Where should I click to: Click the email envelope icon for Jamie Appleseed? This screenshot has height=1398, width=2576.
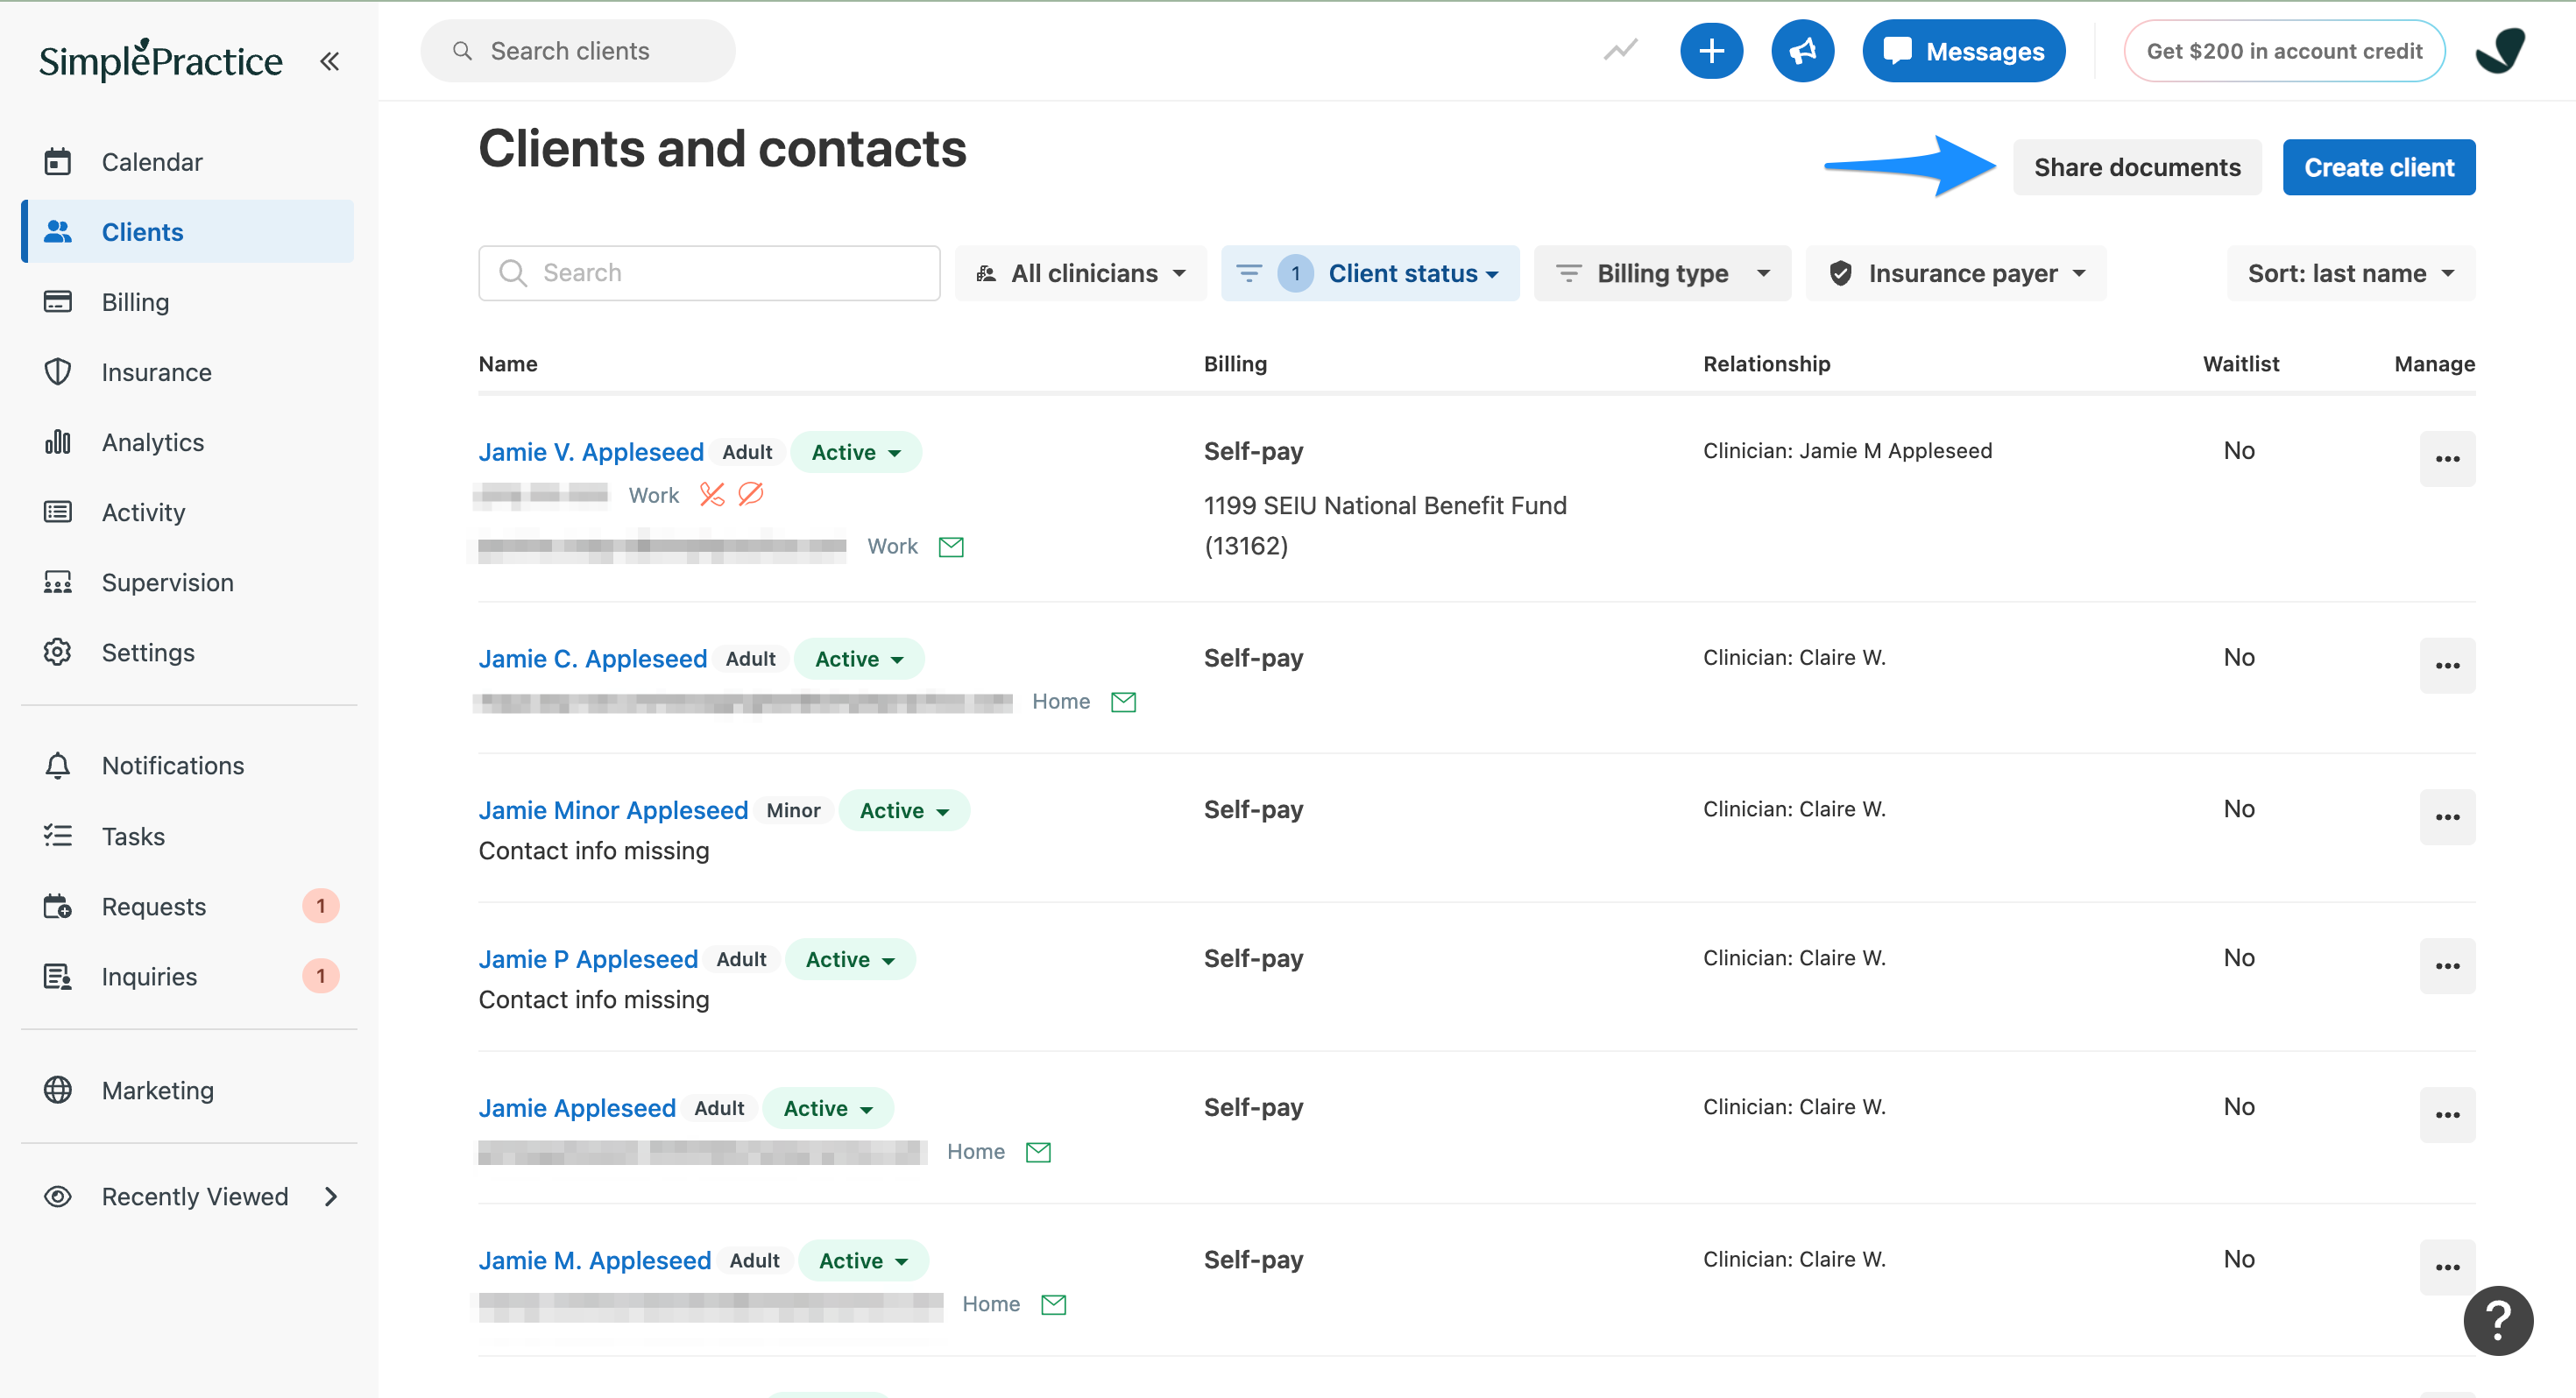1038,1152
